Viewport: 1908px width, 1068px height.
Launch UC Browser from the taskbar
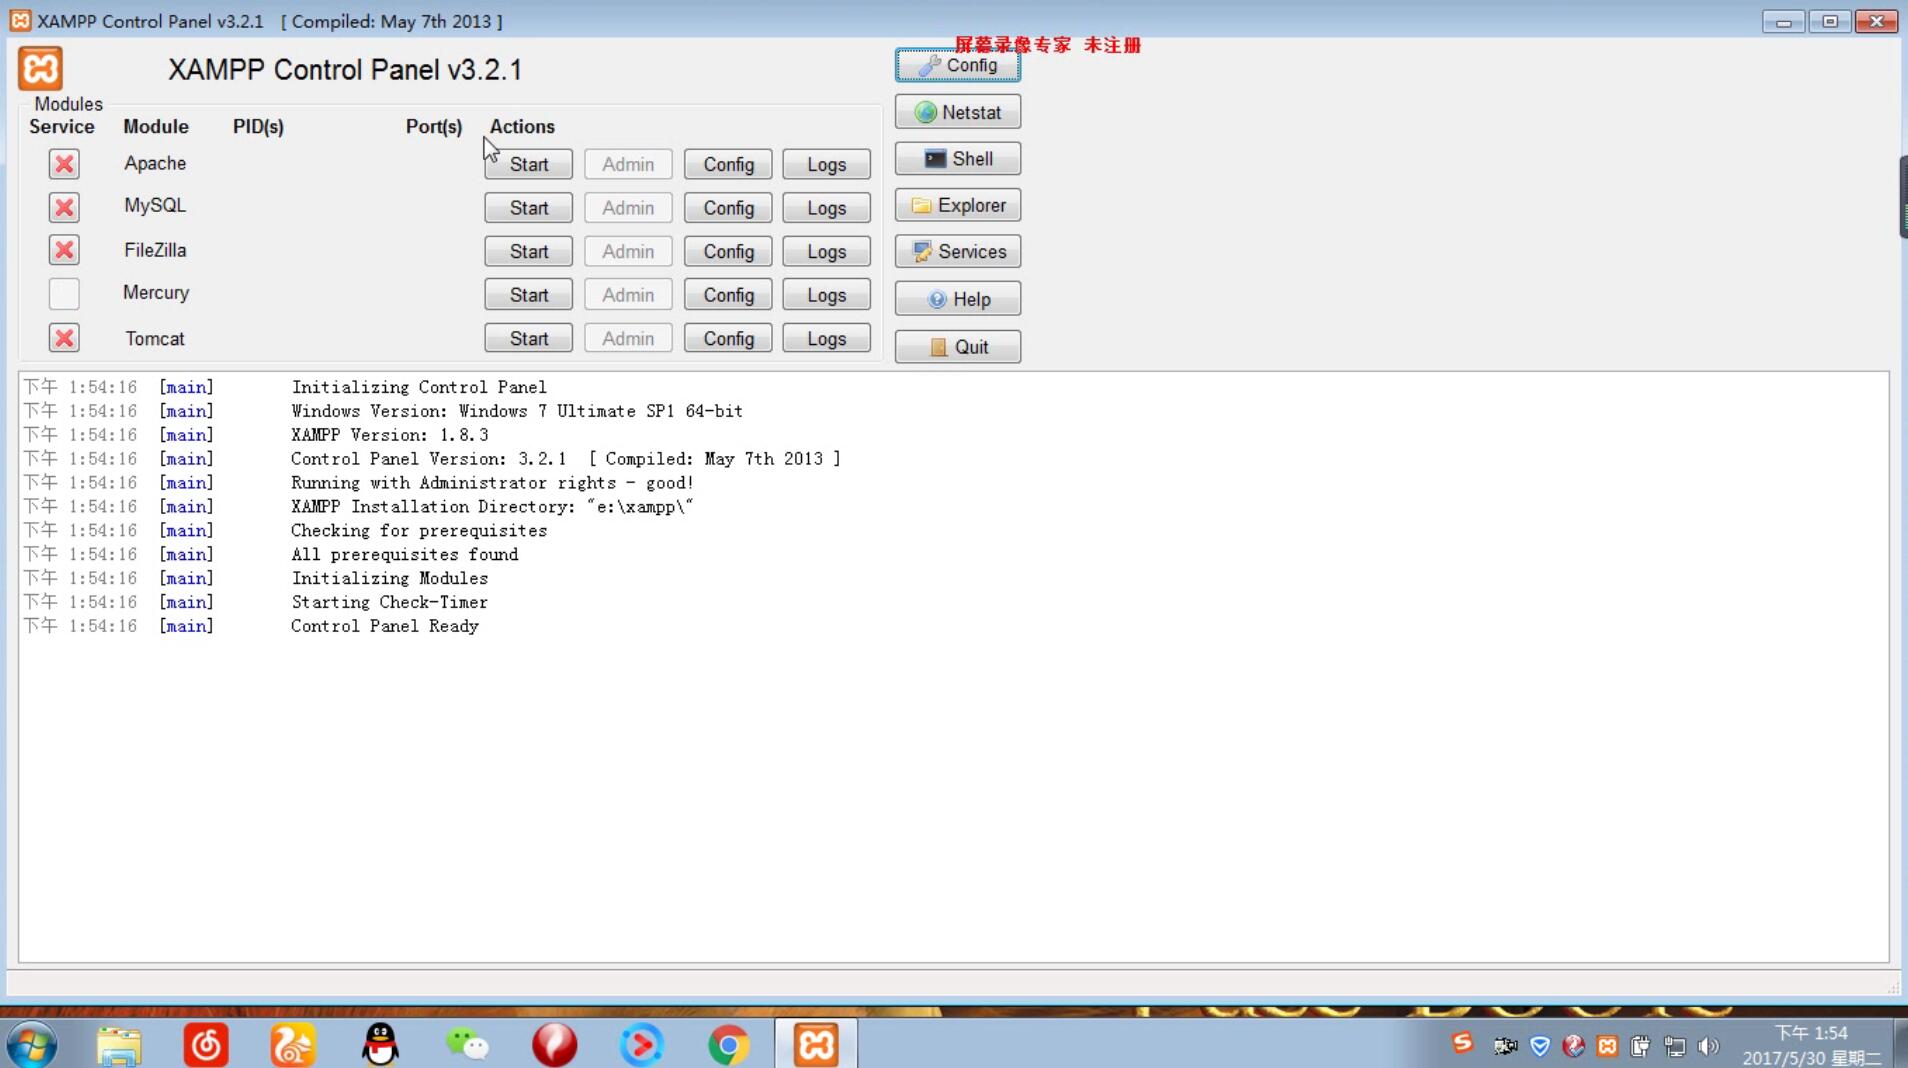pos(293,1045)
